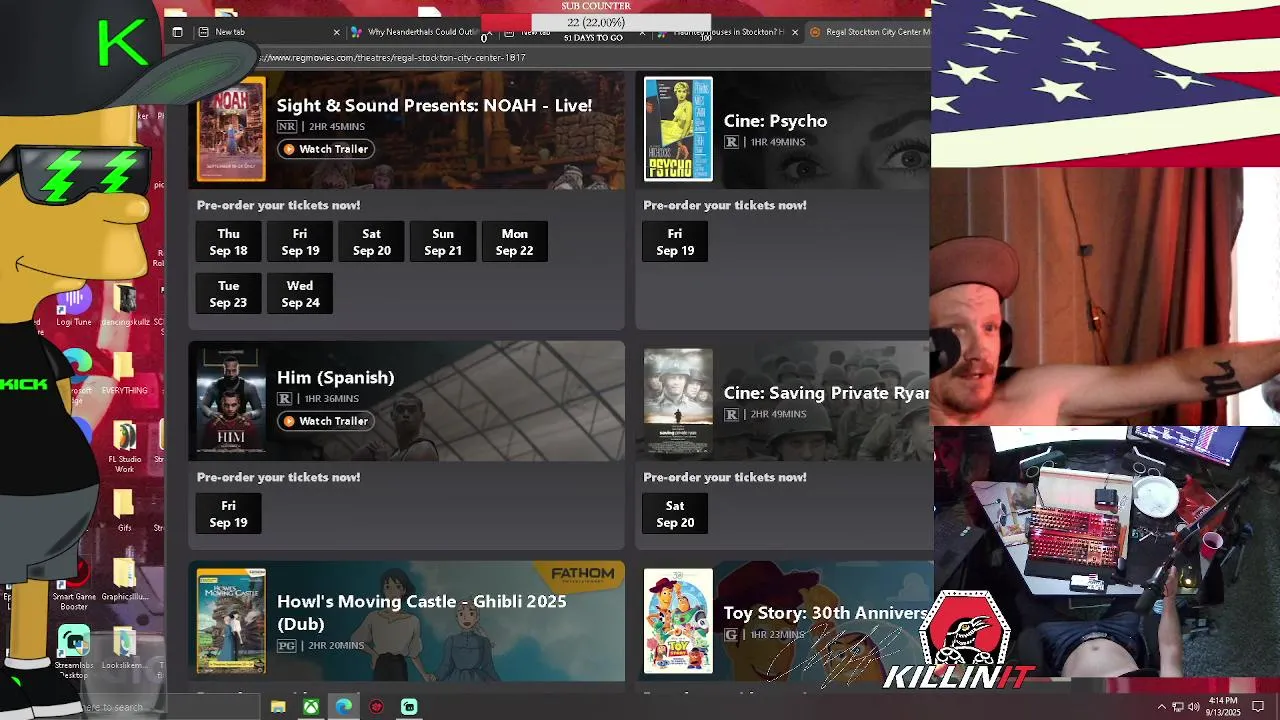The image size is (1280, 720).
Task: Close the first New tab
Action: 336,32
